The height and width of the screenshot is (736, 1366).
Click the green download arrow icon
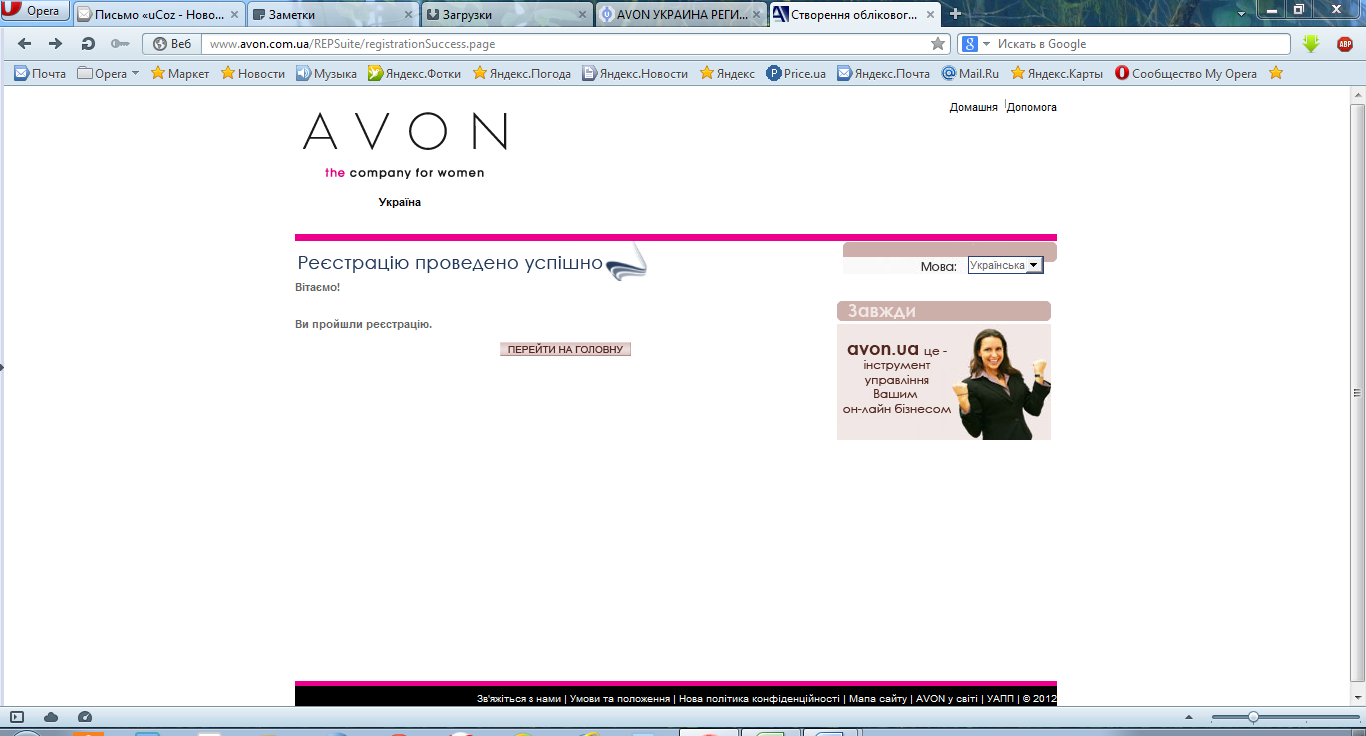1312,44
